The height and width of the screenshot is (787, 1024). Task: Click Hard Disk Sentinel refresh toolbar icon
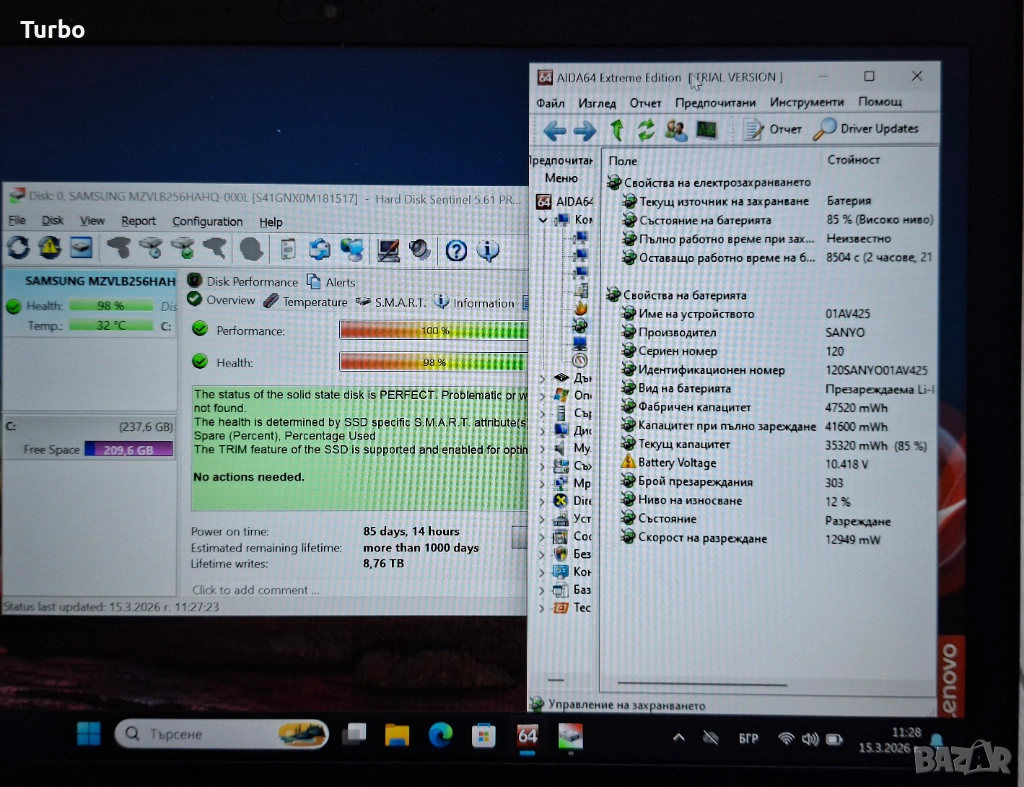18,248
